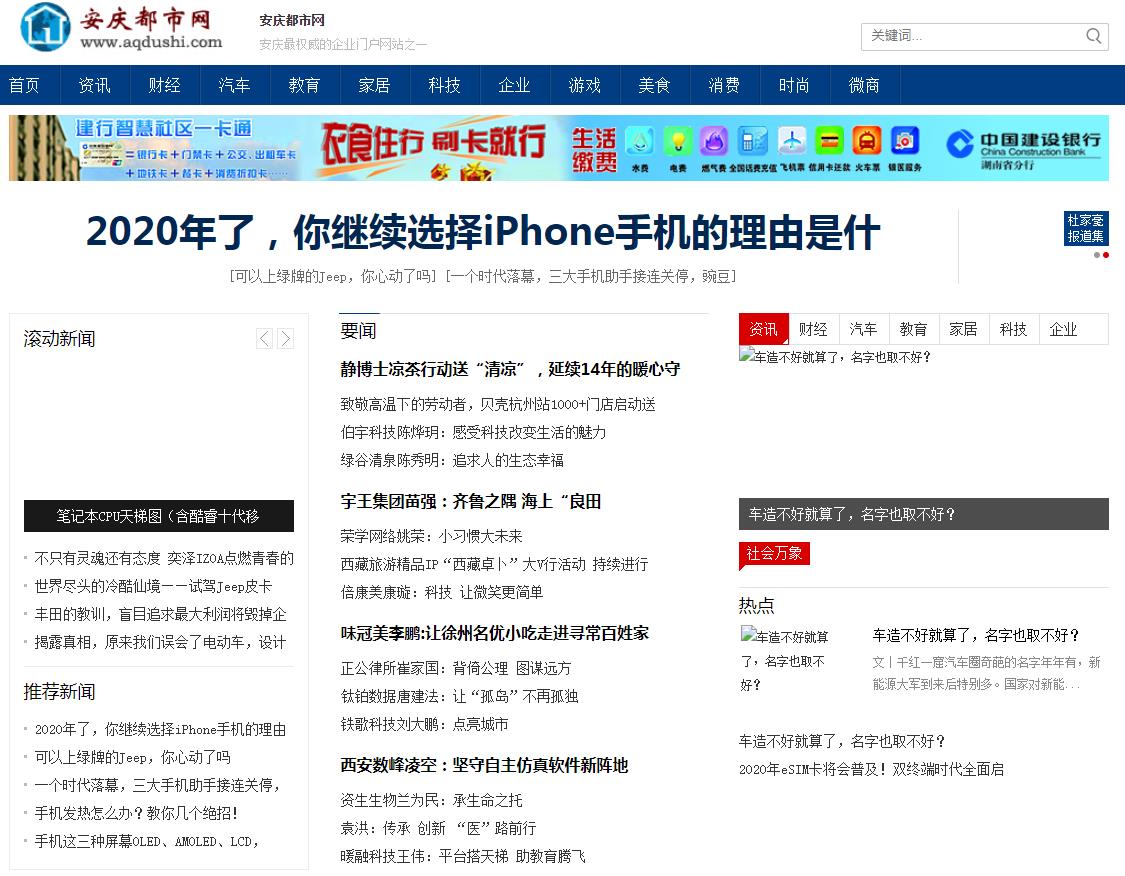Screen dimensions: 1125x876
Task: Open recommended OLED、AMOLED、LCD article
Action: coord(146,841)
